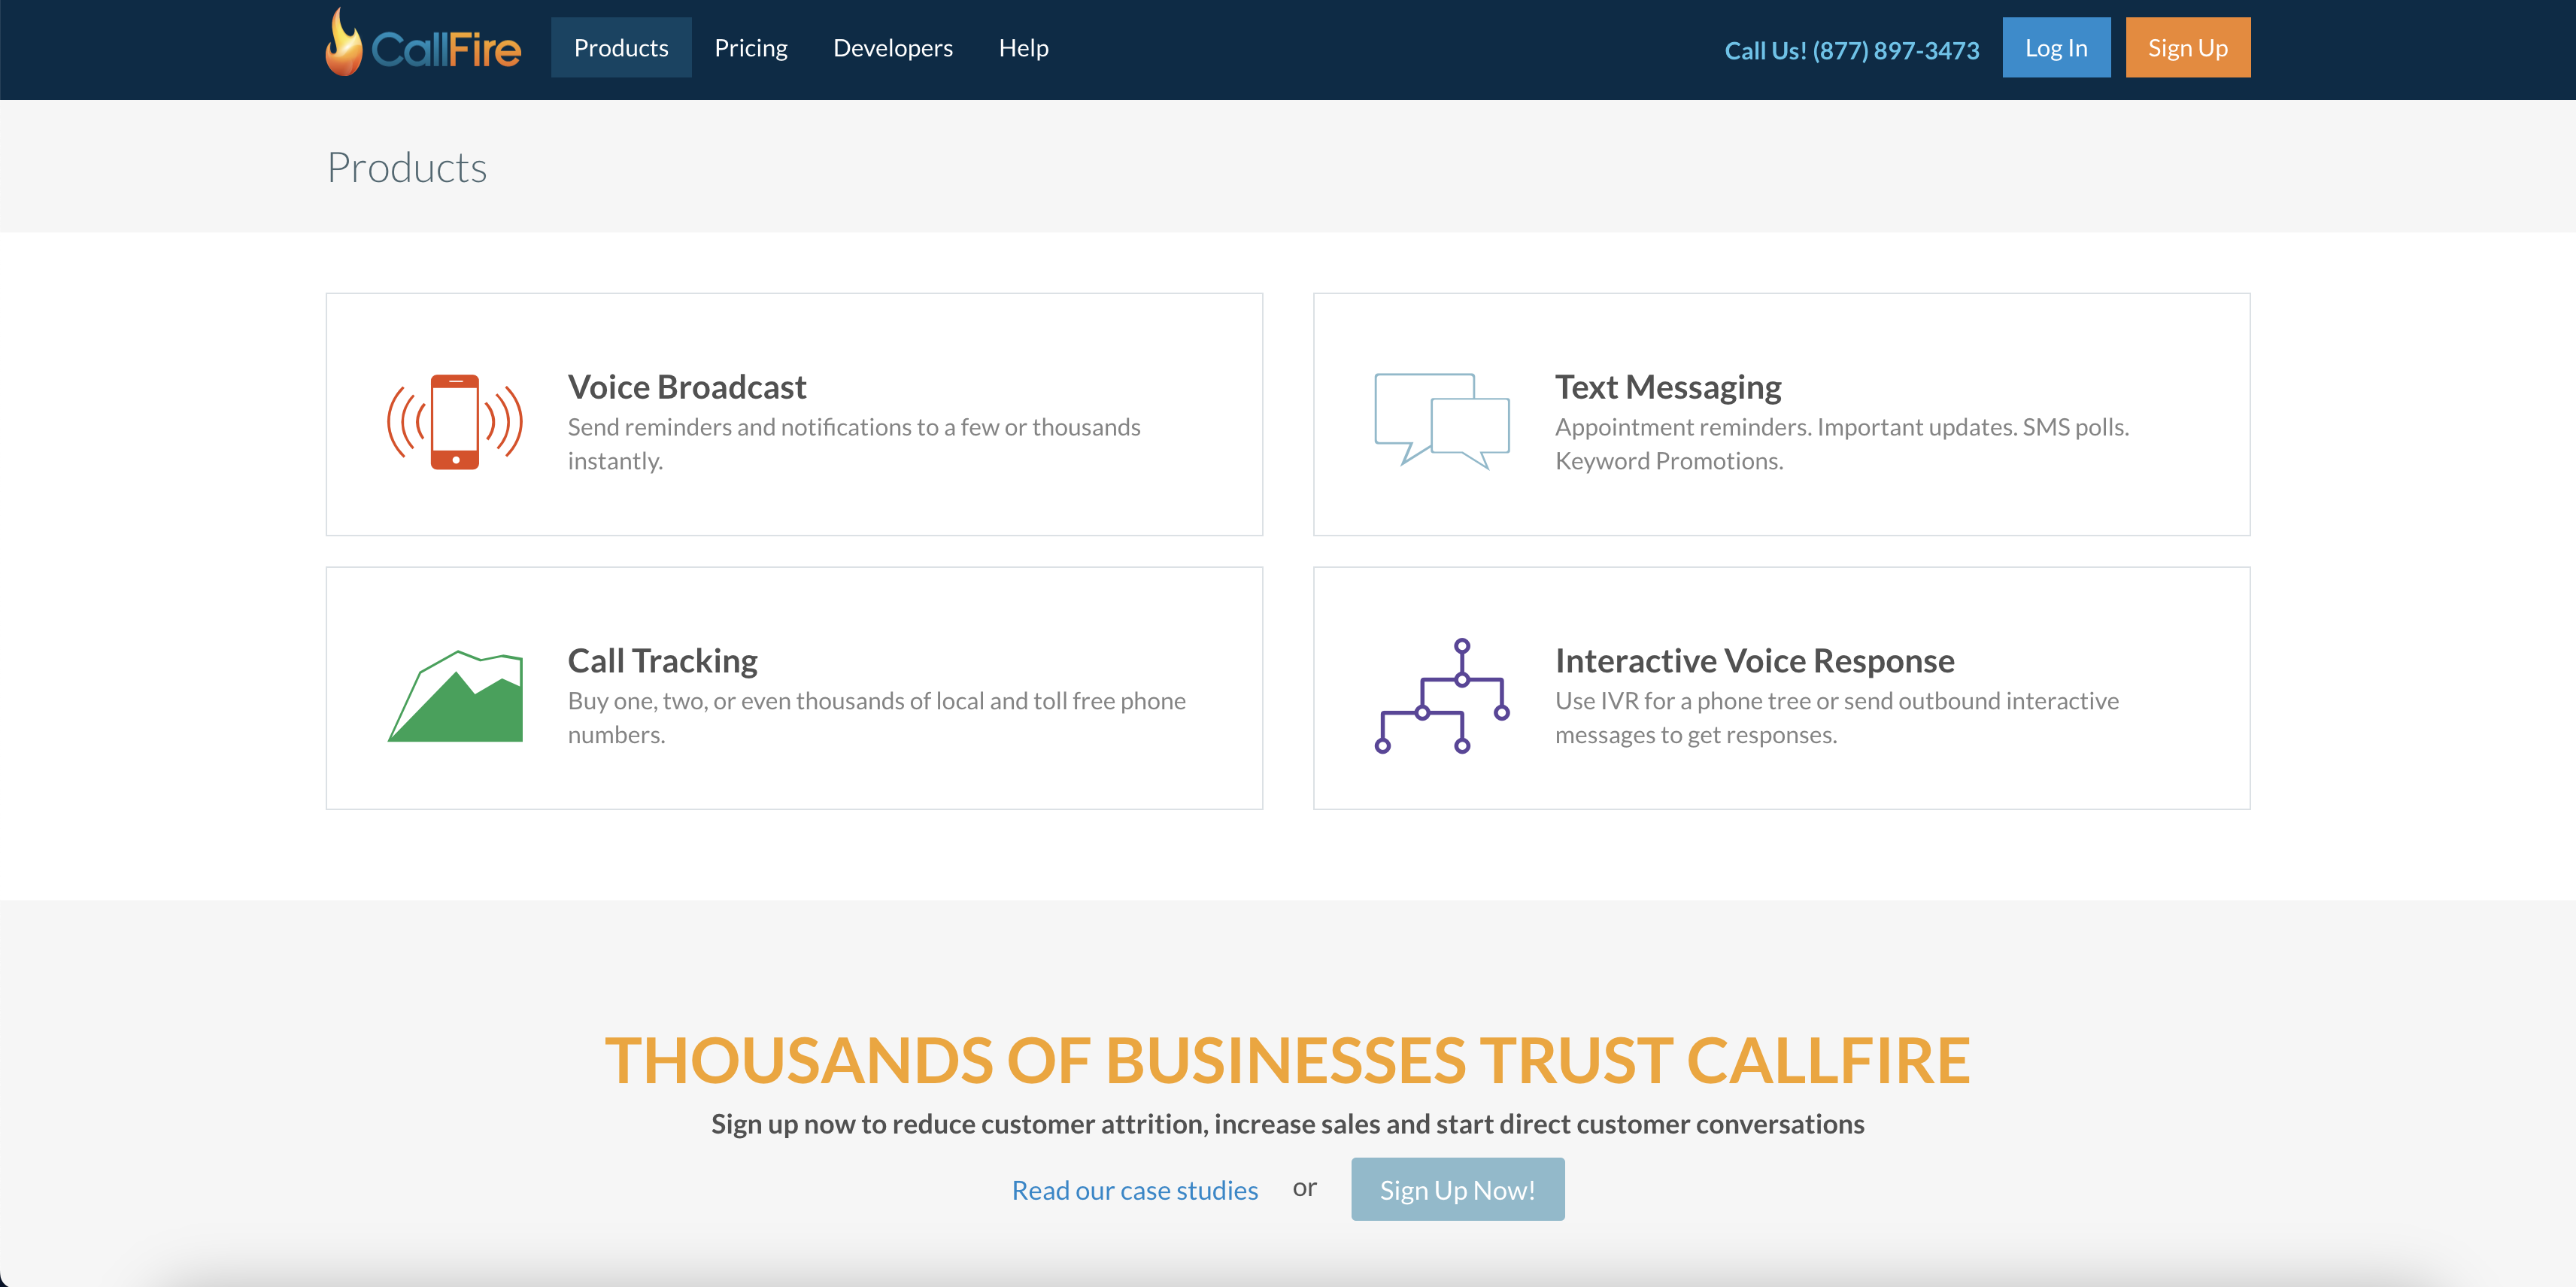Click the Log In button

pos(2056,47)
